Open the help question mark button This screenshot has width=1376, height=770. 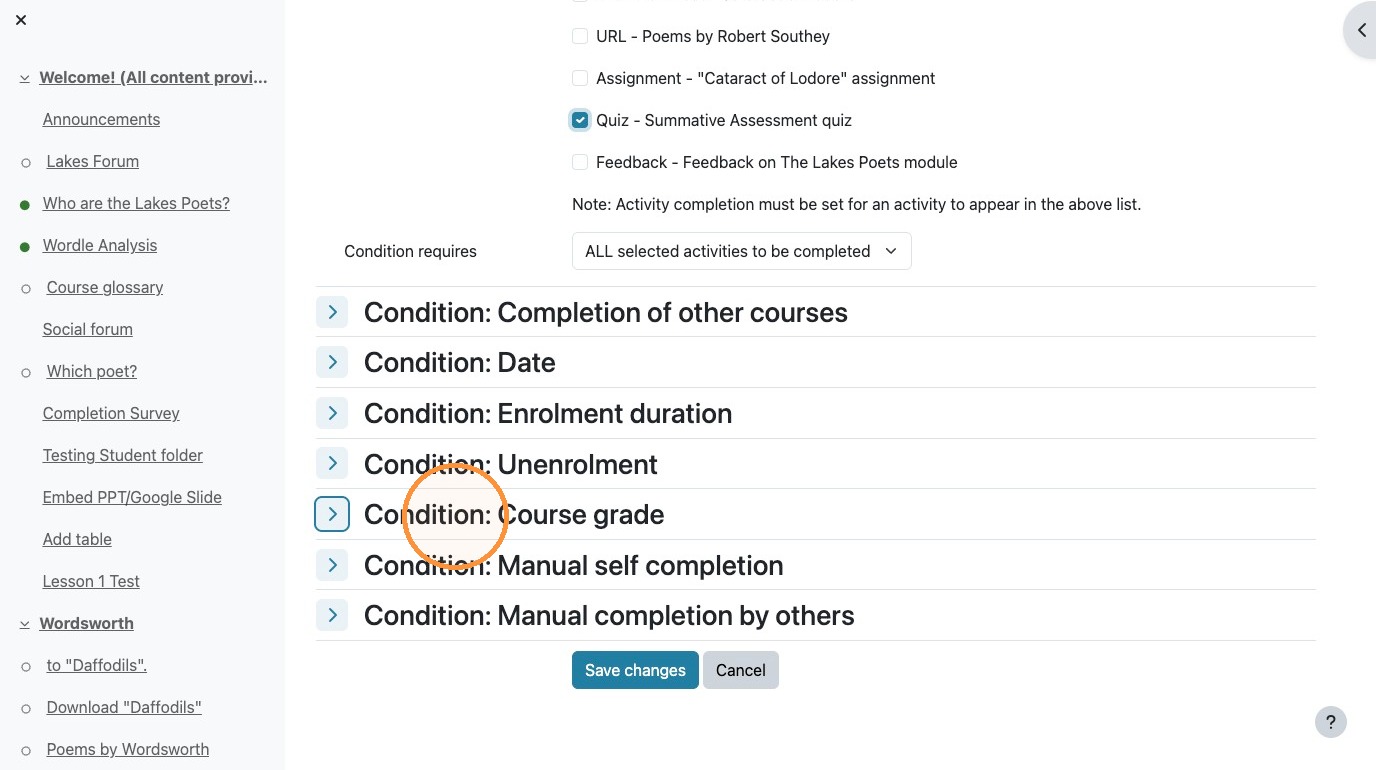1330,722
